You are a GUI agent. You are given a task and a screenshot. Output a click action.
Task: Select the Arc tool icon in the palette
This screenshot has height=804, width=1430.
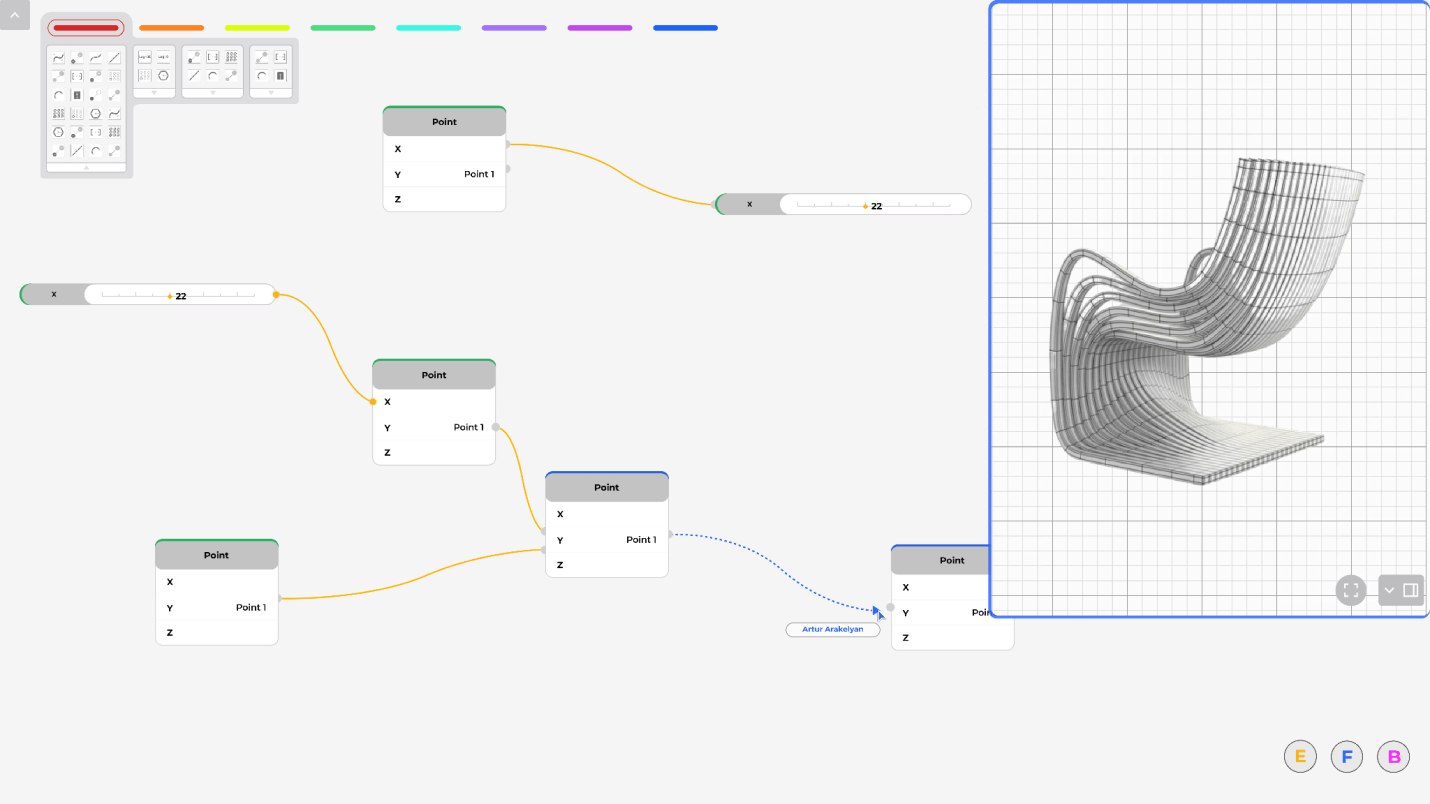[x=59, y=94]
